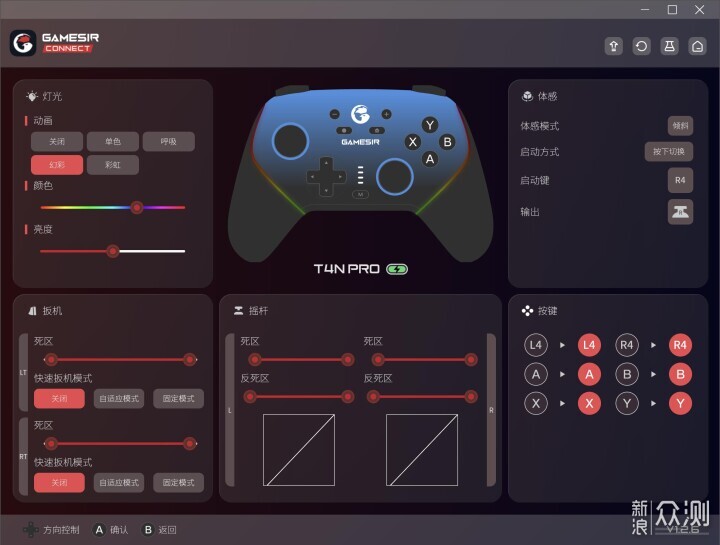720x545 pixels.
Task: Click the A button on the controller image
Action: point(430,159)
